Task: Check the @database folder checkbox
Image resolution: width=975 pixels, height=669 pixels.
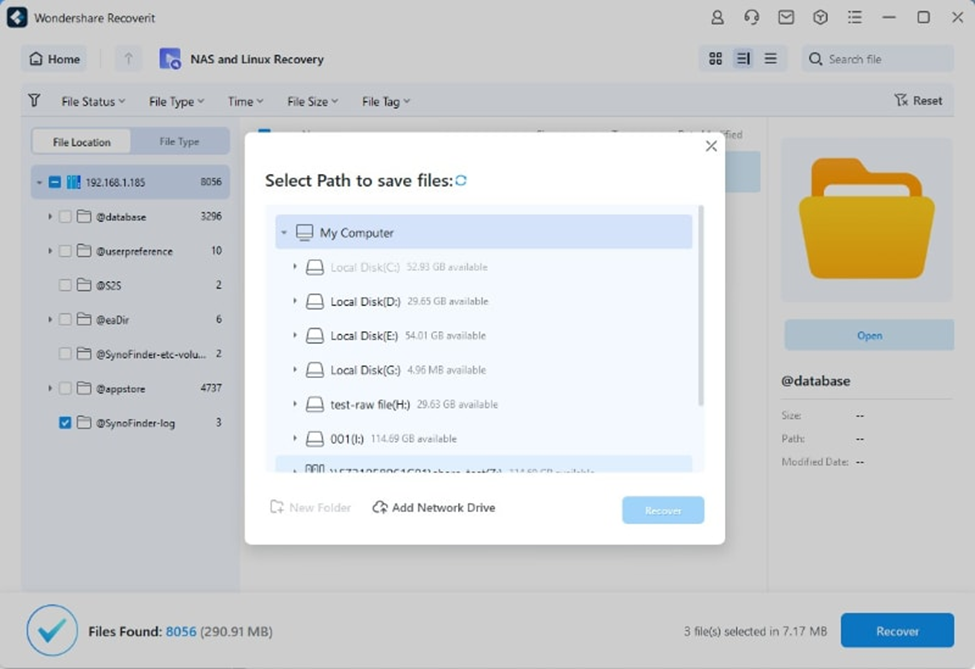Action: (64, 216)
